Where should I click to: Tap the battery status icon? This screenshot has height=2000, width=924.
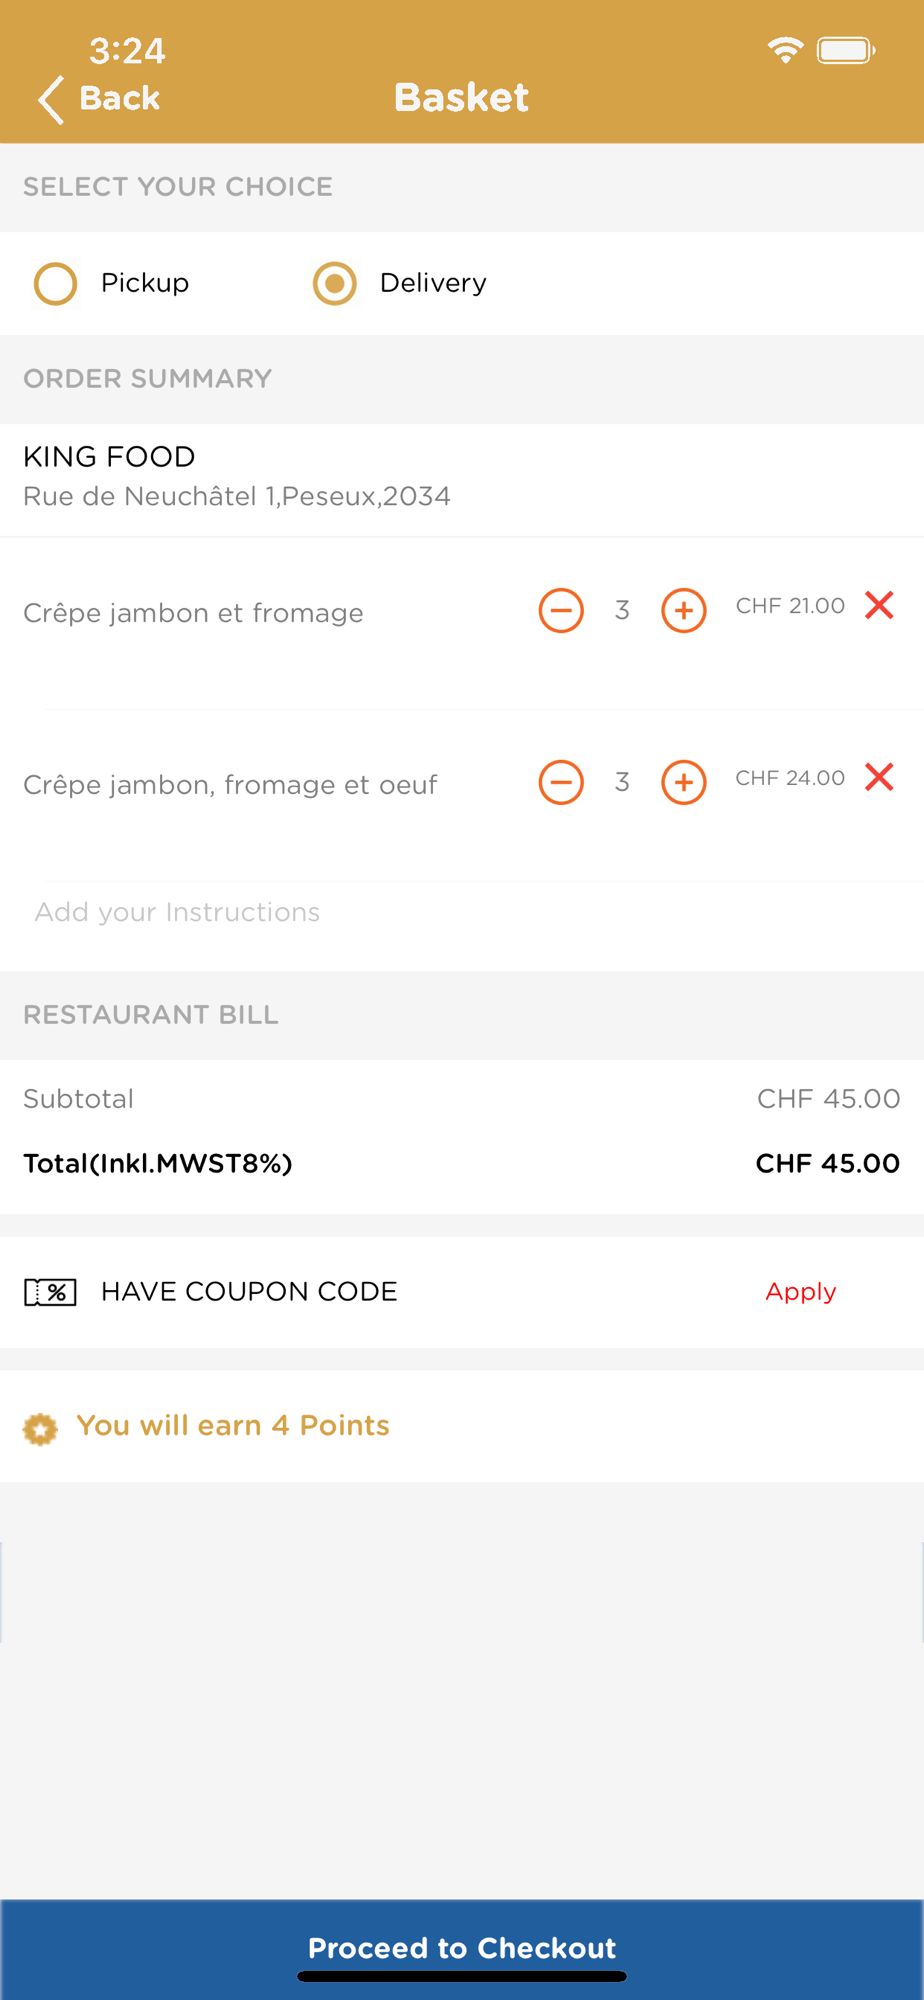pos(846,50)
